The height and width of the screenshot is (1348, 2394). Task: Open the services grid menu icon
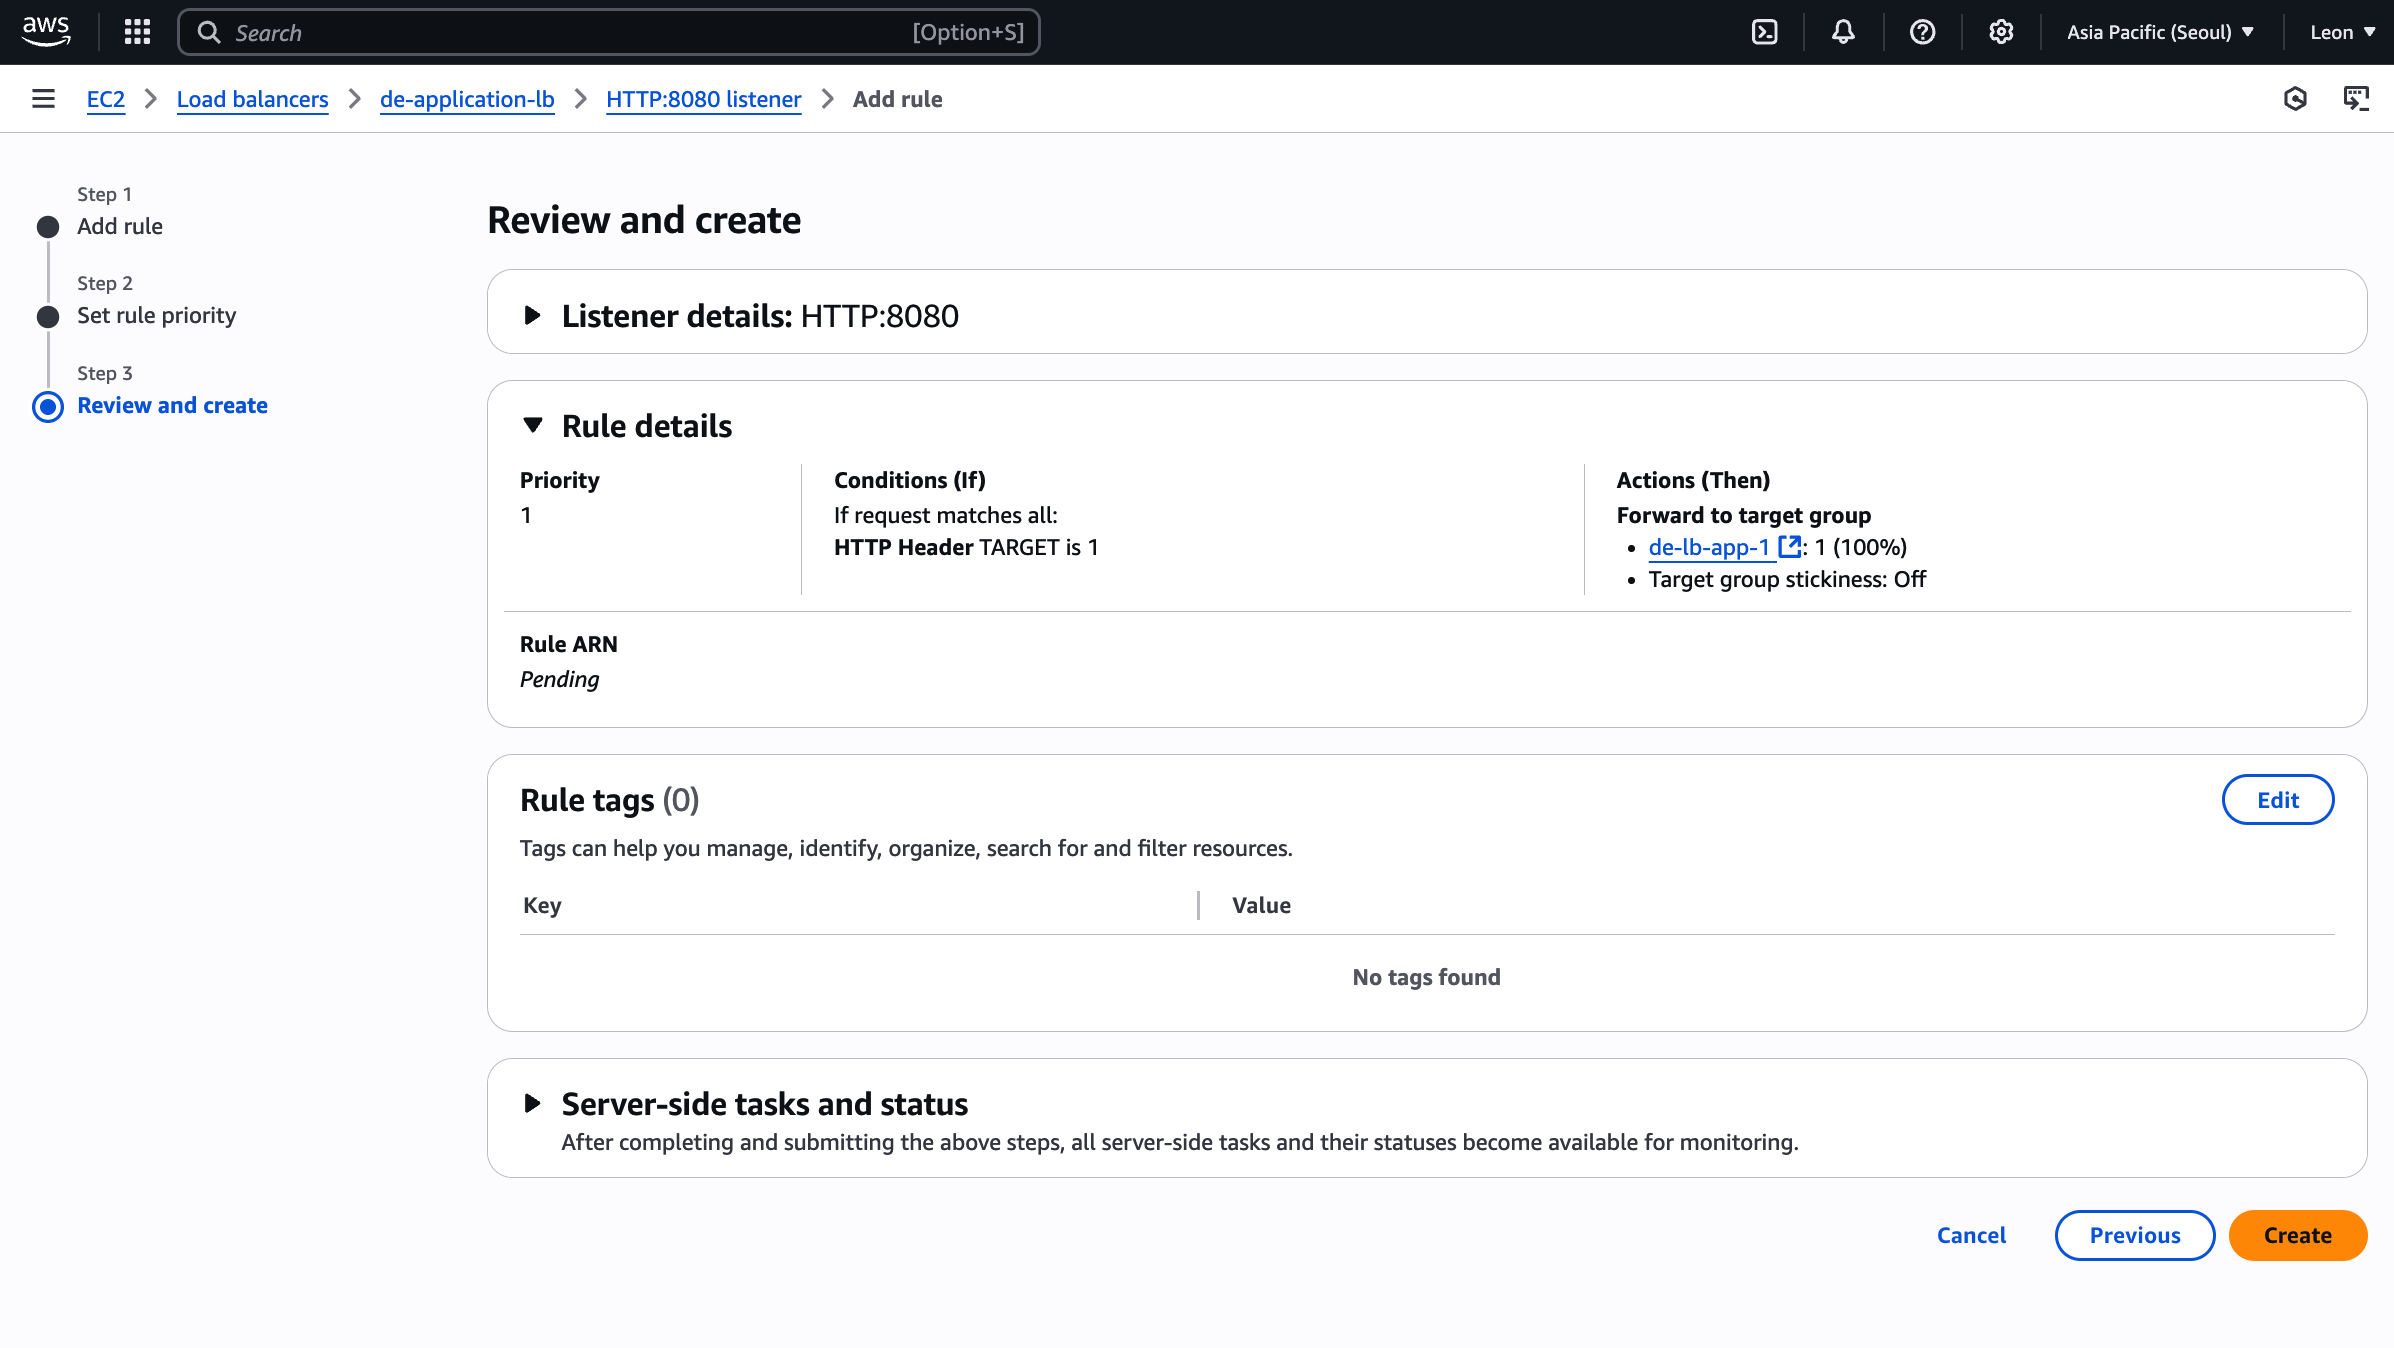[x=137, y=32]
